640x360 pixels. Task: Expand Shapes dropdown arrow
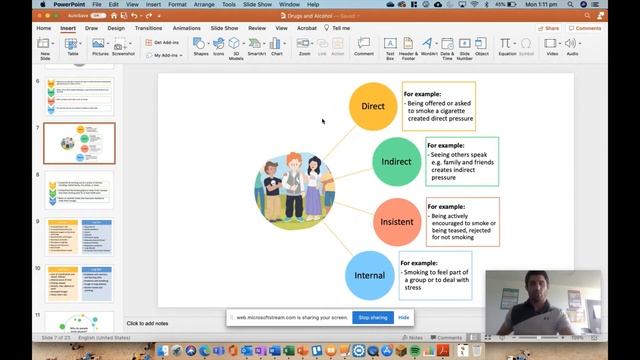coord(208,43)
